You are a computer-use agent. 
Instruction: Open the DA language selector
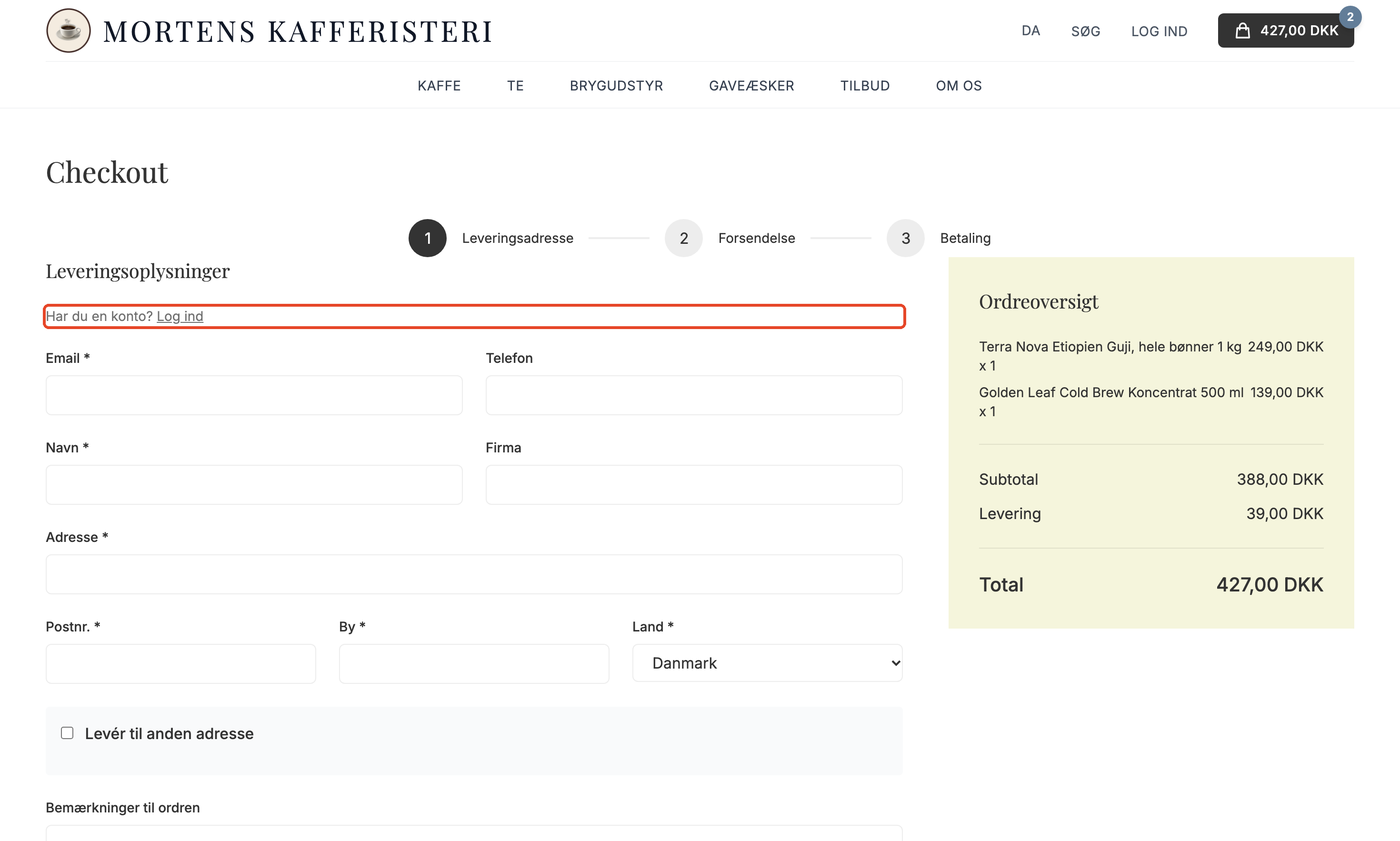click(1031, 31)
